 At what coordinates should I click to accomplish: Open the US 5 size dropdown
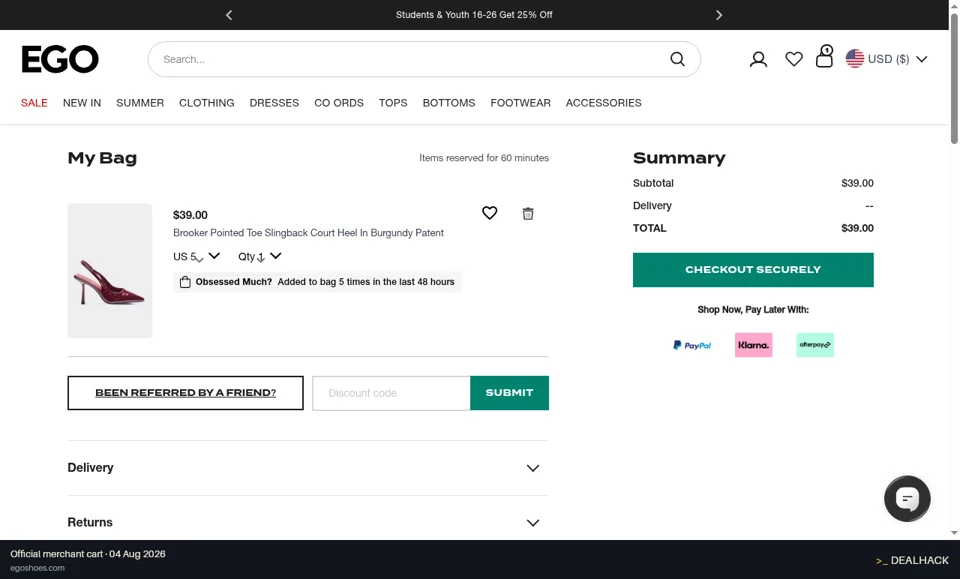click(x=197, y=256)
